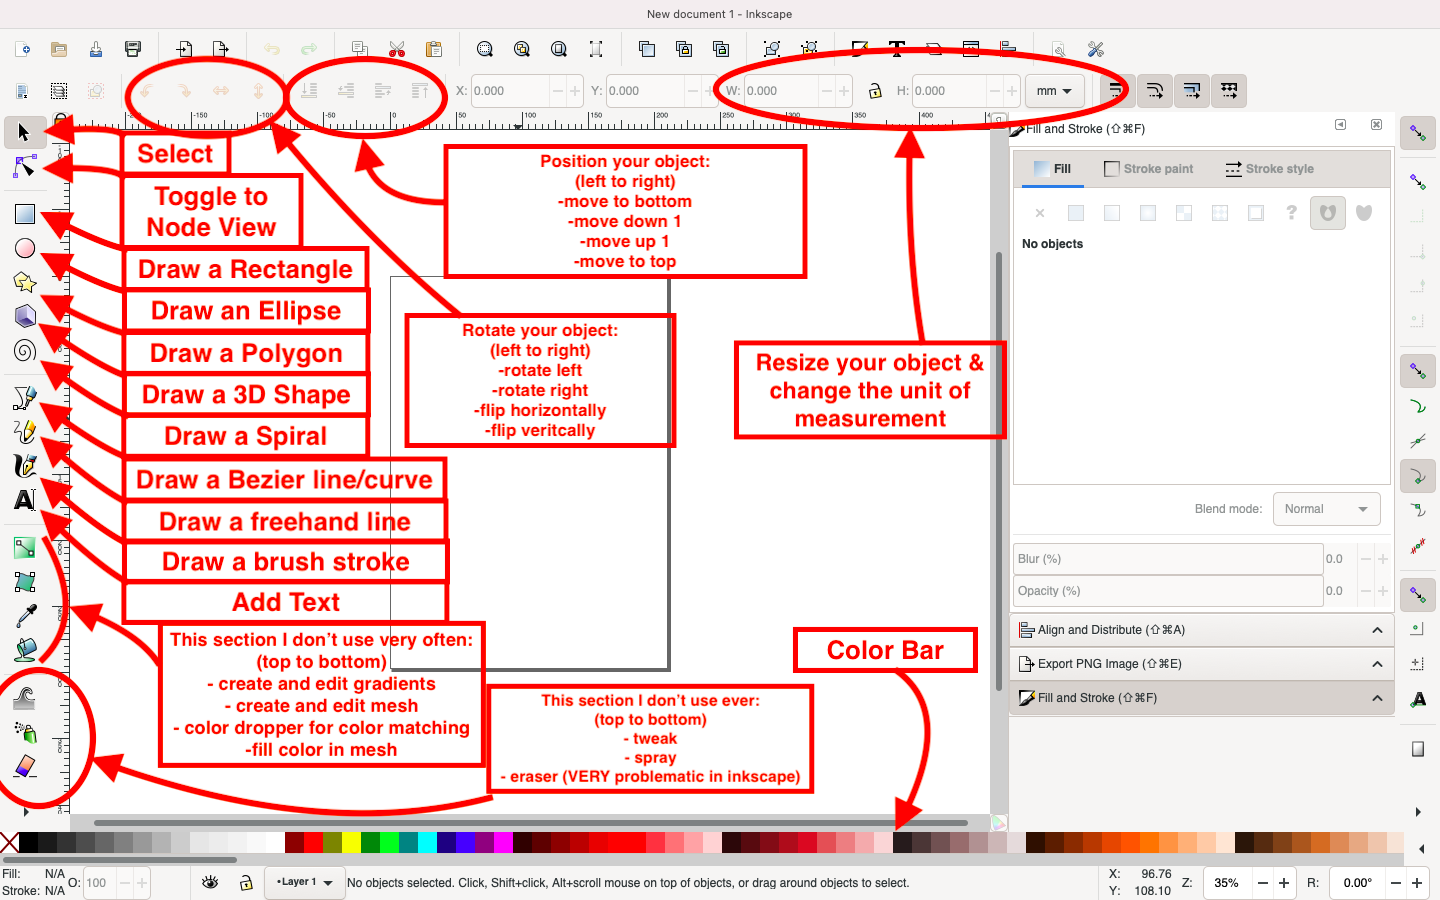Choose the Tweak tool

point(24,698)
